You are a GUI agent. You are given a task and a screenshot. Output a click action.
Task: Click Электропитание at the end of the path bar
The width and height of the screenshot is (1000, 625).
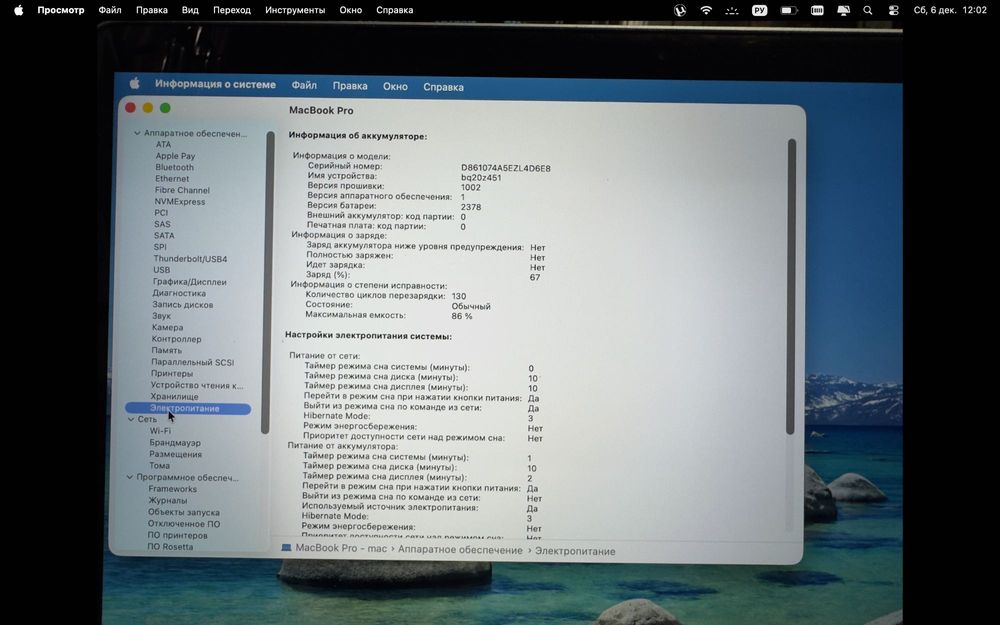click(x=575, y=551)
